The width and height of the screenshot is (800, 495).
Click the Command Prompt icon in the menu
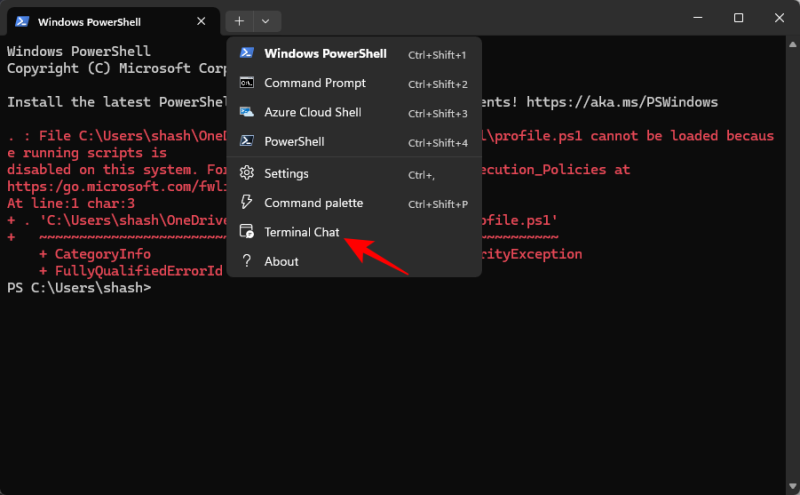coord(246,83)
